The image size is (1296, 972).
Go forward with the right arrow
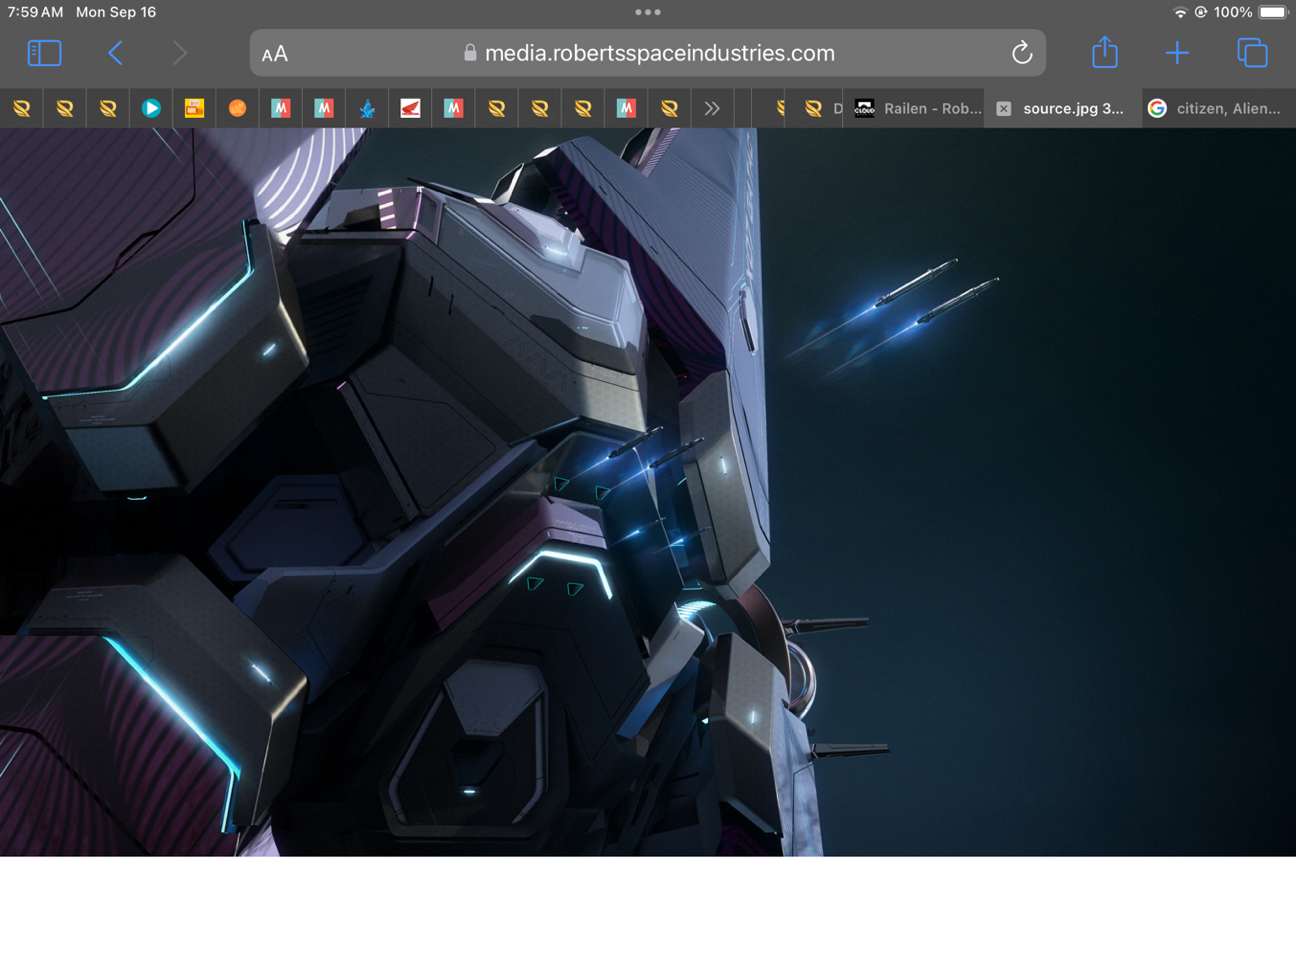(x=179, y=53)
